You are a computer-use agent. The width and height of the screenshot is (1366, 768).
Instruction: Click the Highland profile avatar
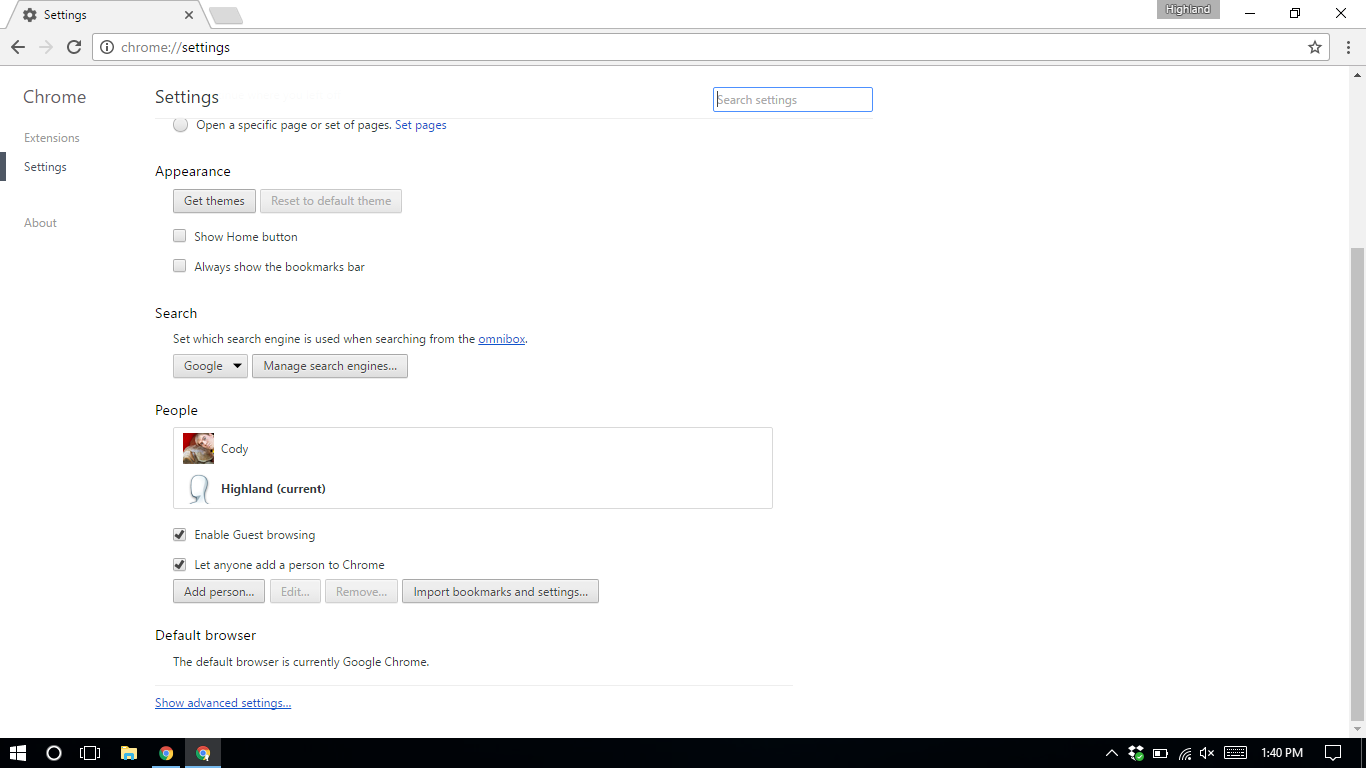(x=198, y=489)
